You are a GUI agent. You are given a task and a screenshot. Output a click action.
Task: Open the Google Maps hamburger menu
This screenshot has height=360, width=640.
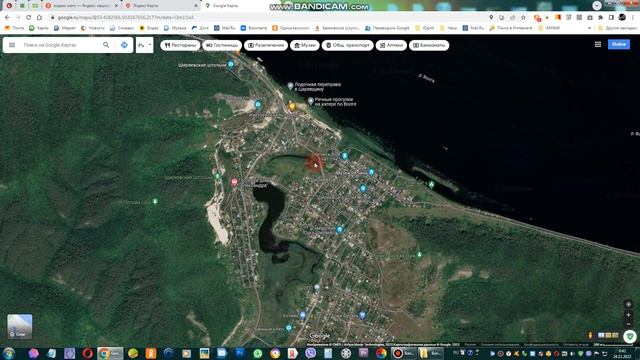click(12, 45)
